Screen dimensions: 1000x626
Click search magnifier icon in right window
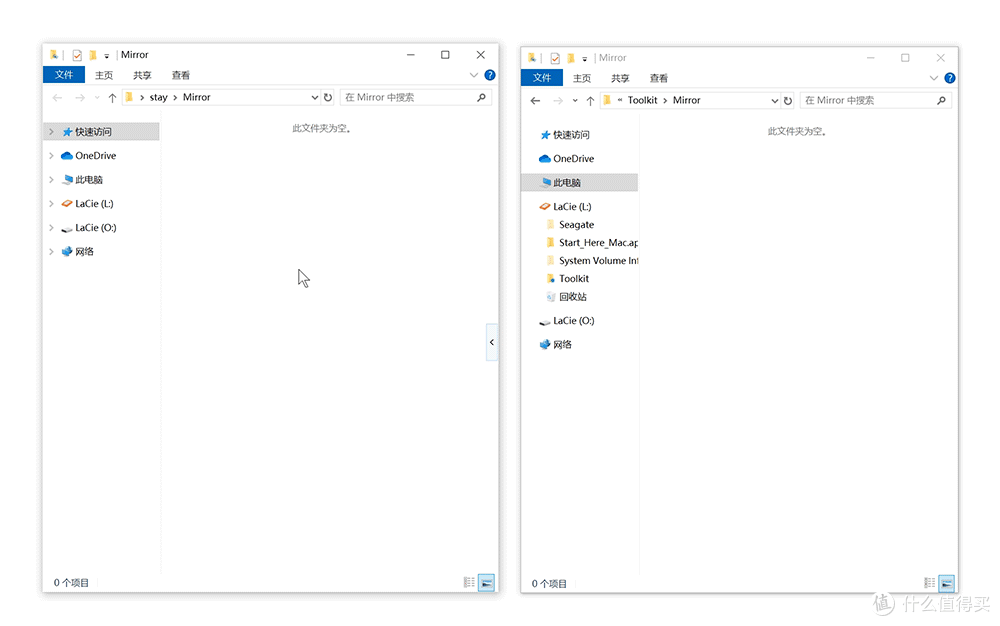[x=941, y=101]
